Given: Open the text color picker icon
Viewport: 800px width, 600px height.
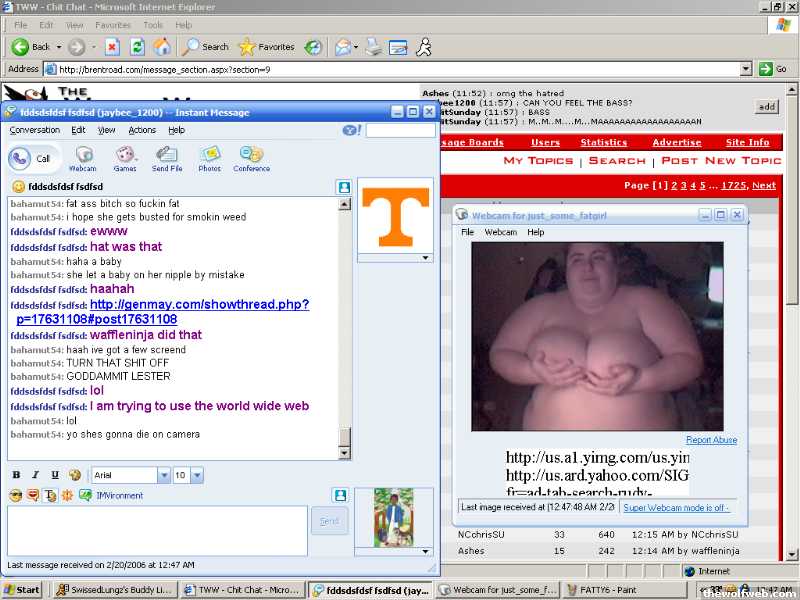Looking at the screenshot, I should tap(74, 475).
